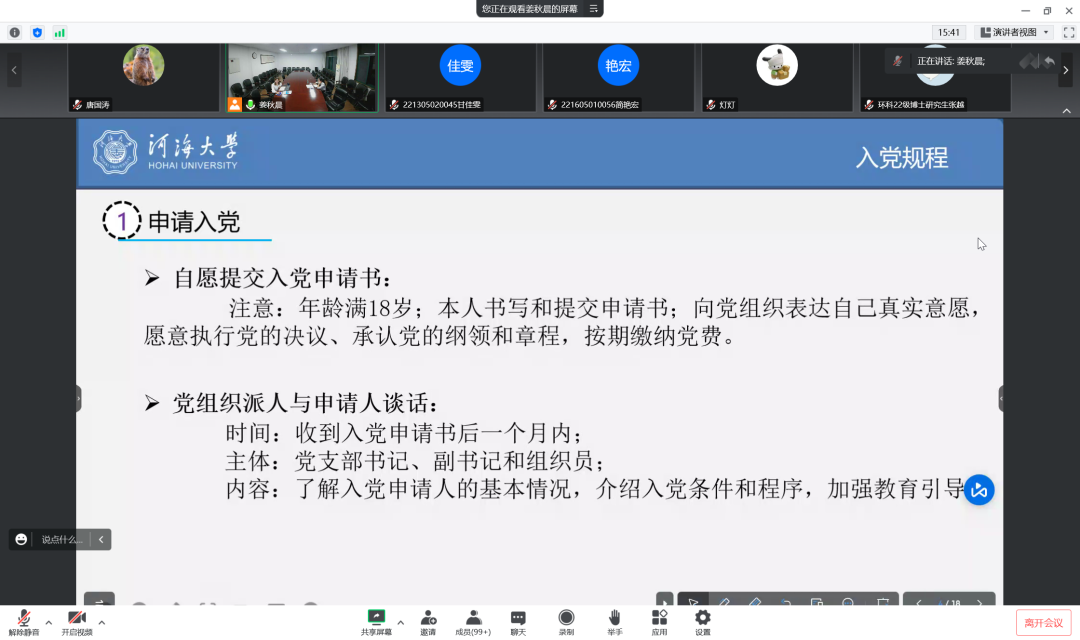Raise hand using 举手 icon

(x=615, y=621)
